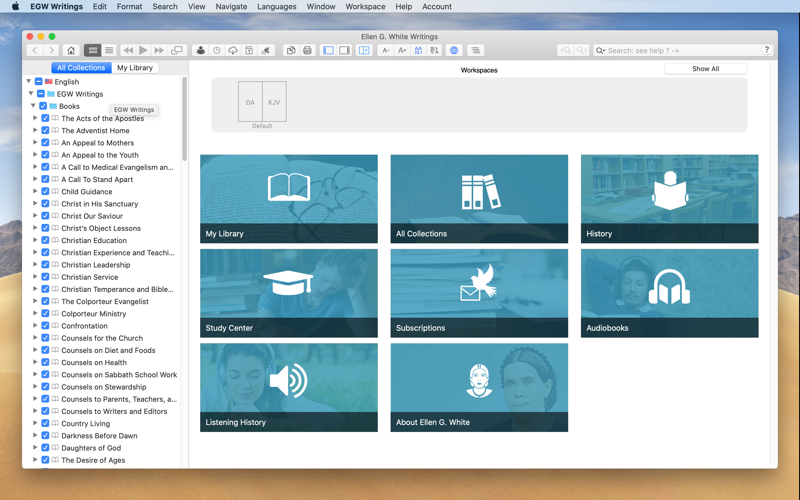
Task: Increase font size with A+ button
Action: (402, 50)
